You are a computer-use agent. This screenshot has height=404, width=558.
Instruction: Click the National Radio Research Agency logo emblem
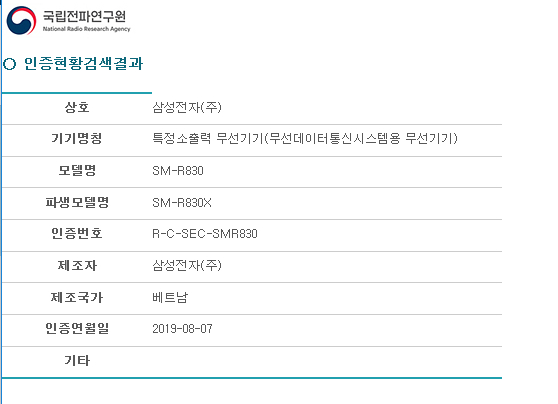(x=21, y=20)
